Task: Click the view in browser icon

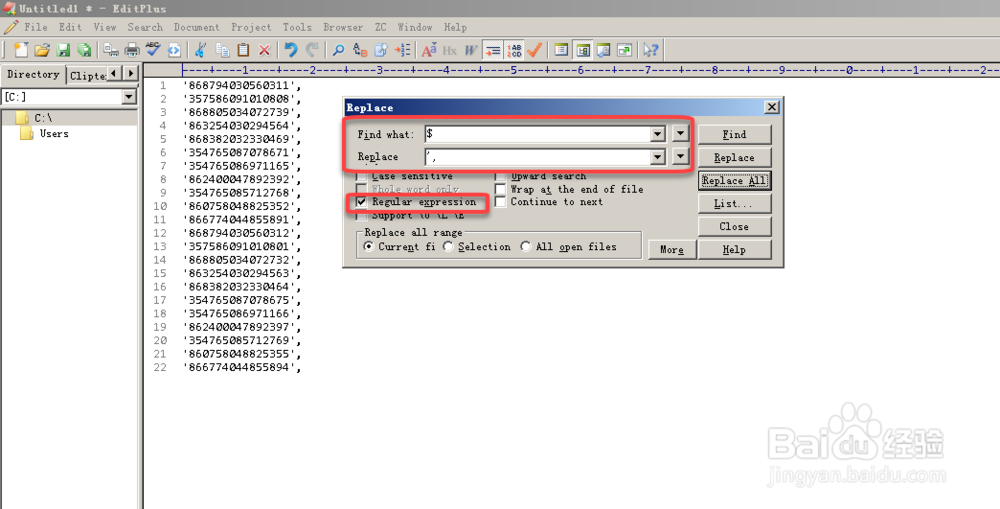Action: pos(174,50)
